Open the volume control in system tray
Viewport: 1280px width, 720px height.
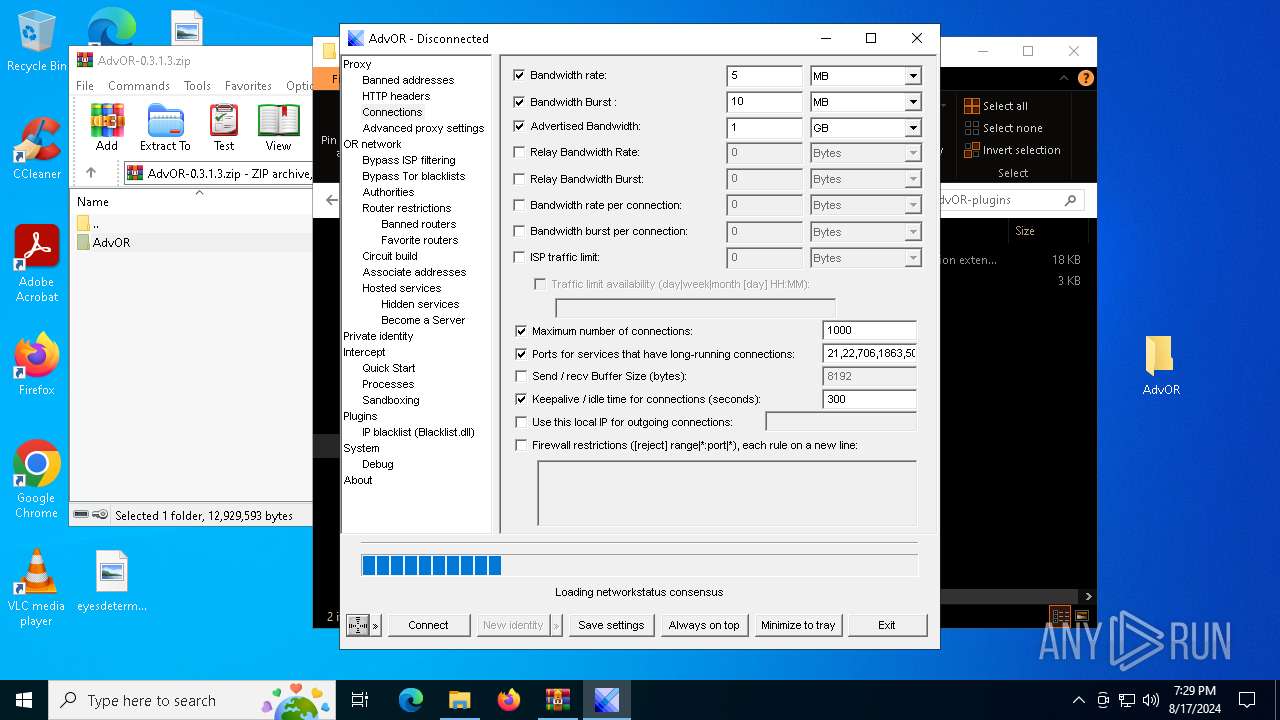tap(1151, 700)
